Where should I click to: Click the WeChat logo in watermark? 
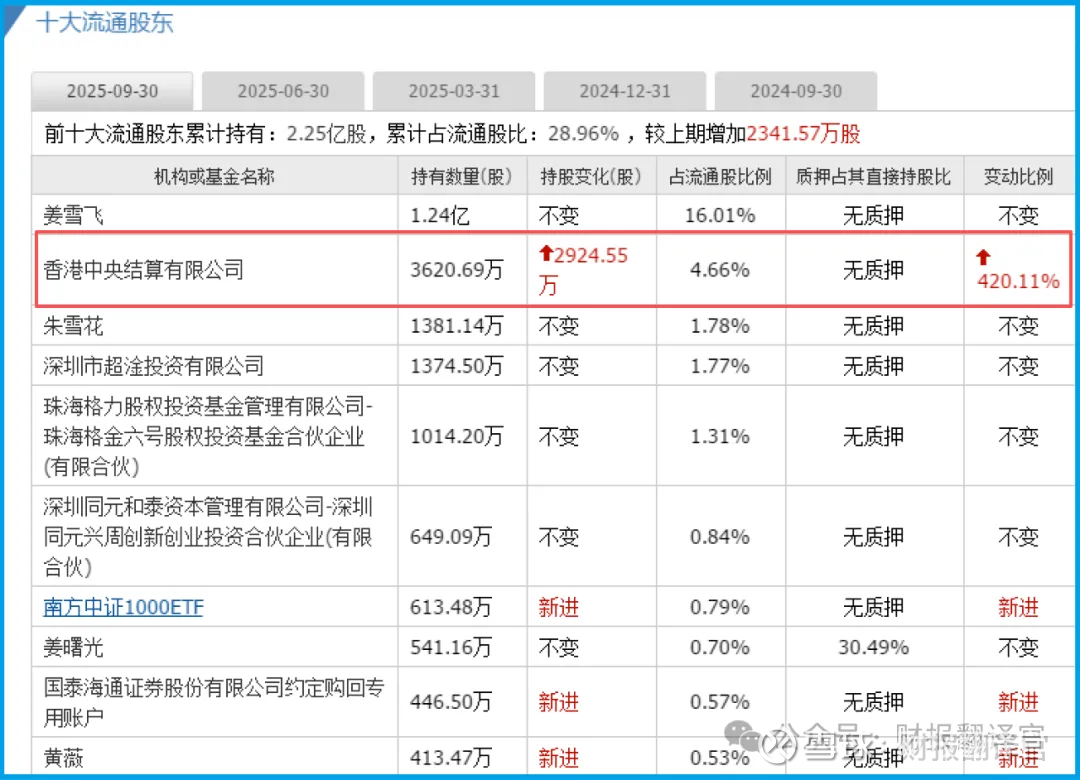(742, 736)
